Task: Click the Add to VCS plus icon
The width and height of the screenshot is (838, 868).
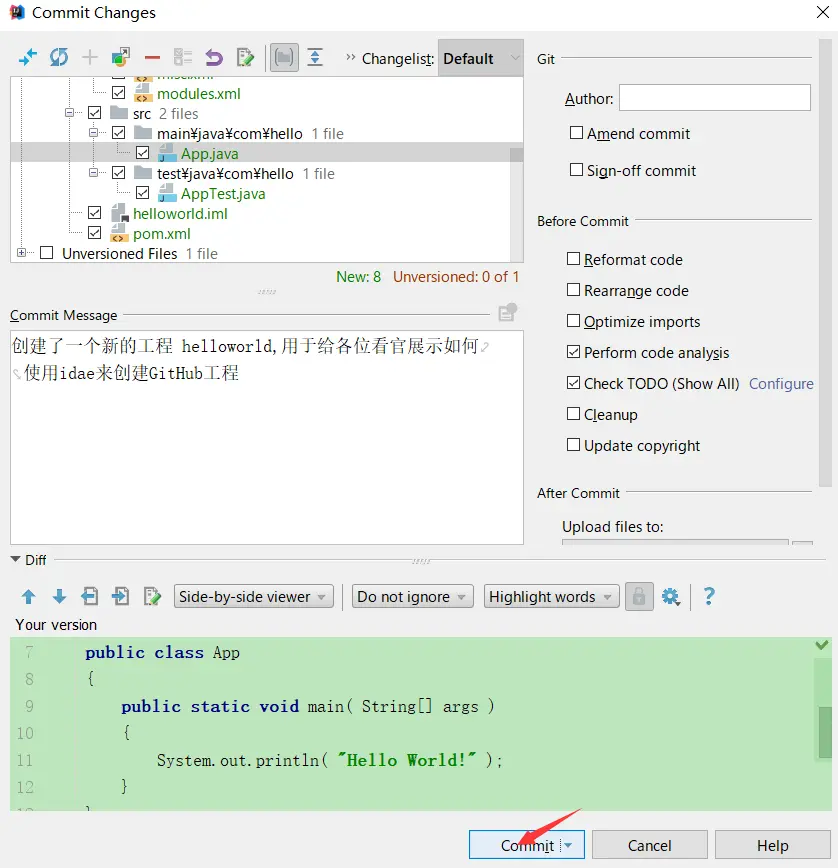Action: [x=90, y=57]
